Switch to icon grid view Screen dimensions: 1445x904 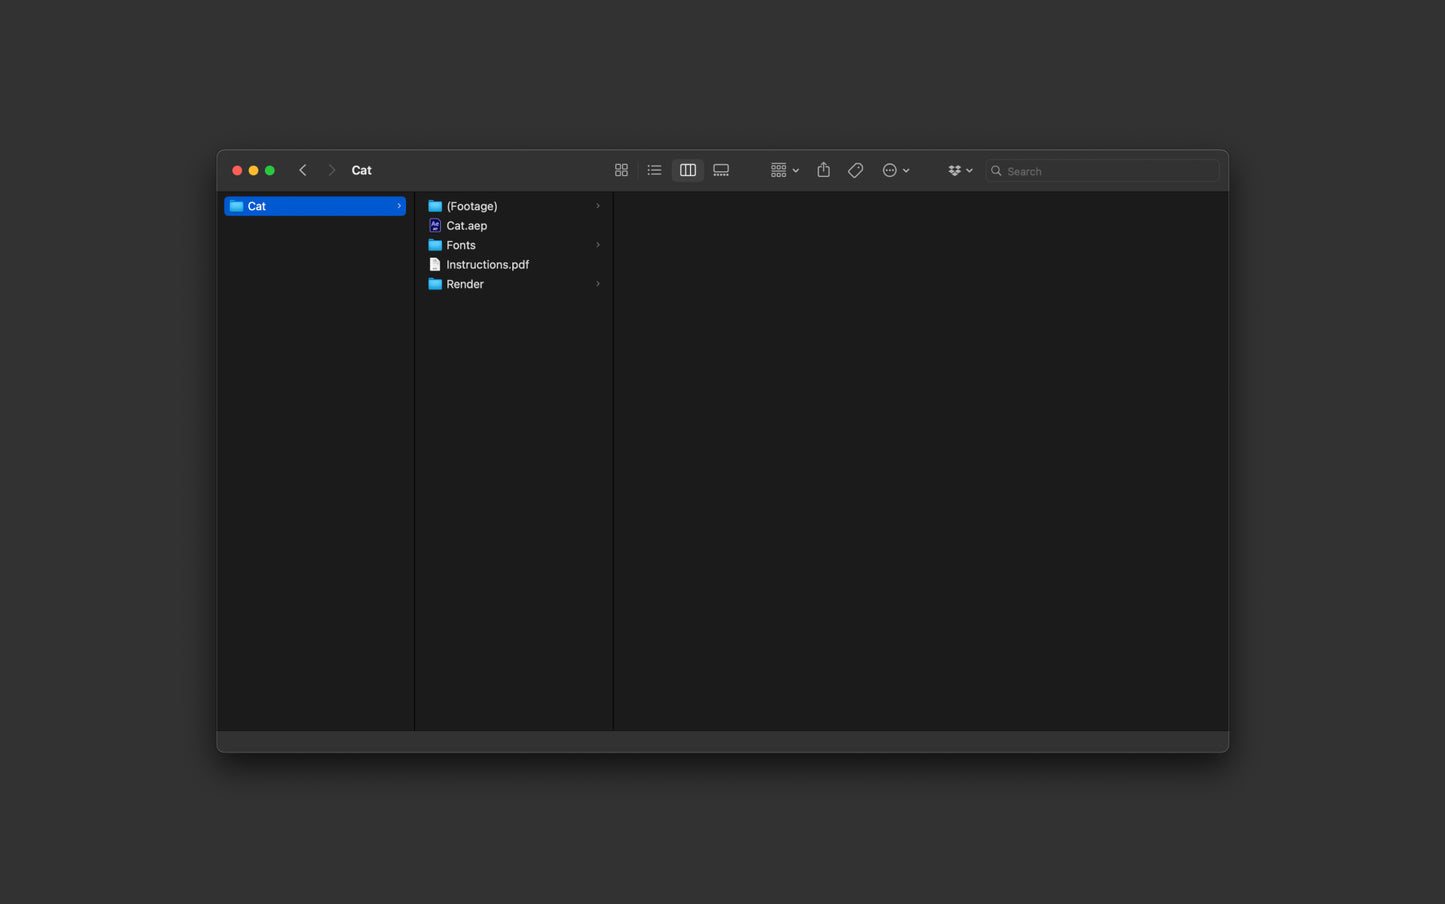coord(621,170)
